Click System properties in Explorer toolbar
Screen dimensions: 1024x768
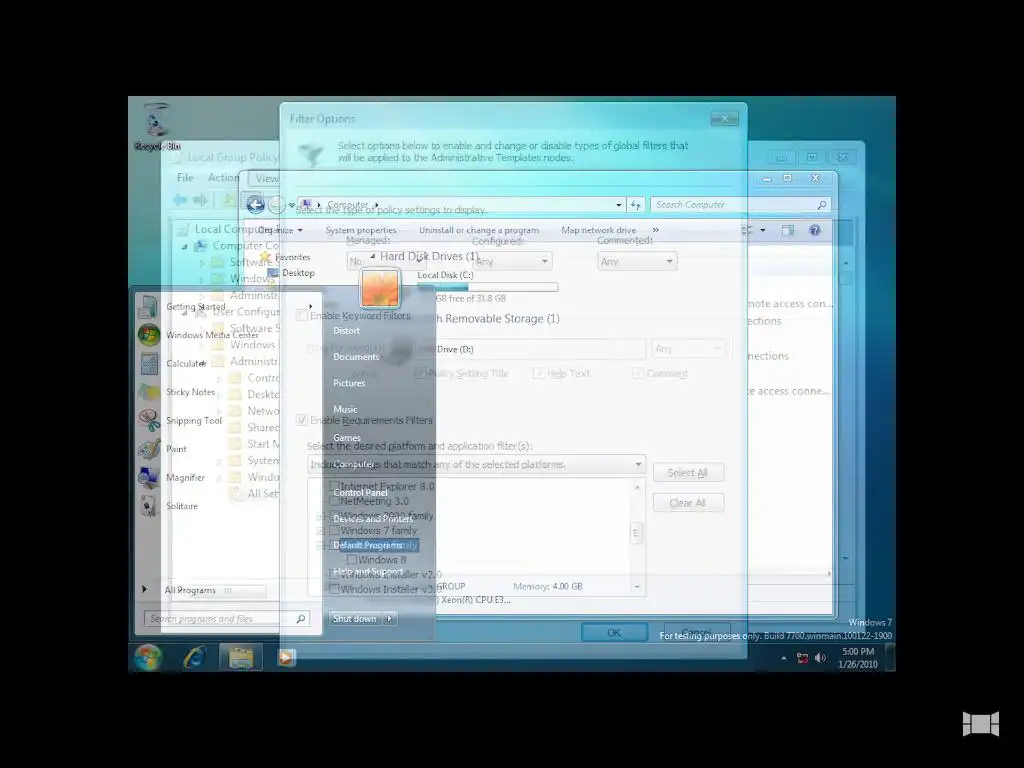[360, 230]
